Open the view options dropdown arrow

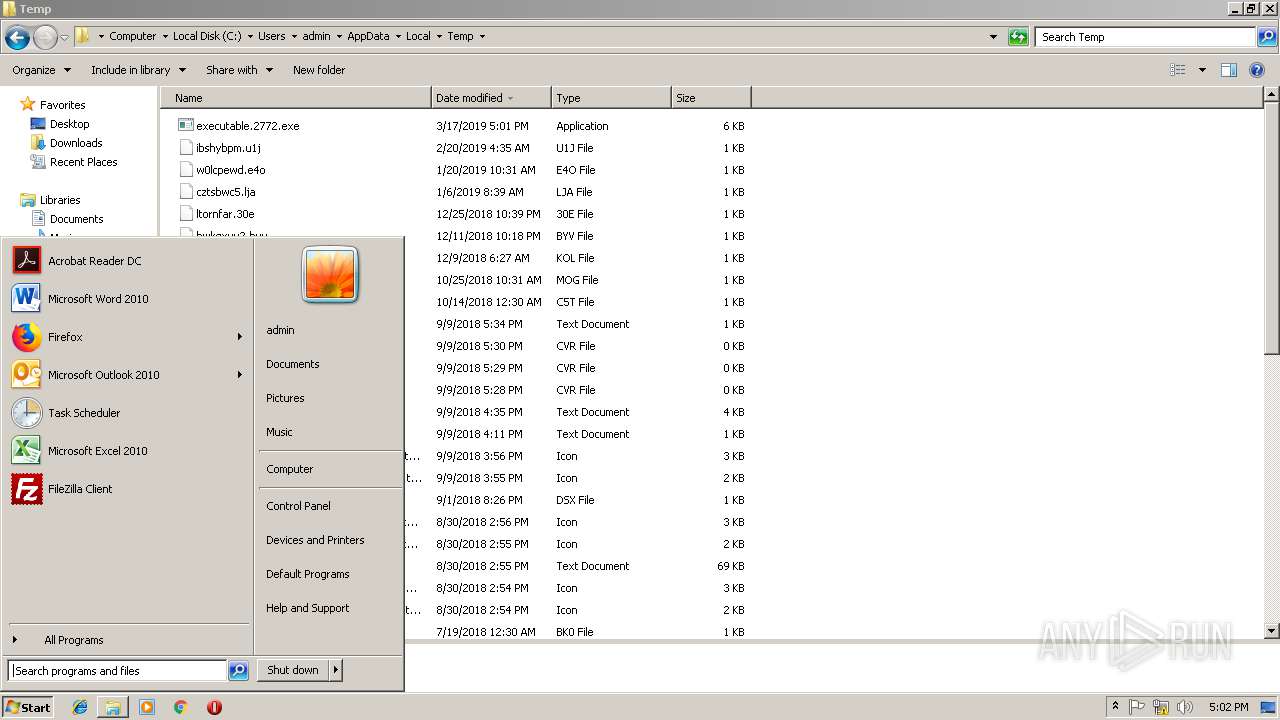(x=1201, y=70)
